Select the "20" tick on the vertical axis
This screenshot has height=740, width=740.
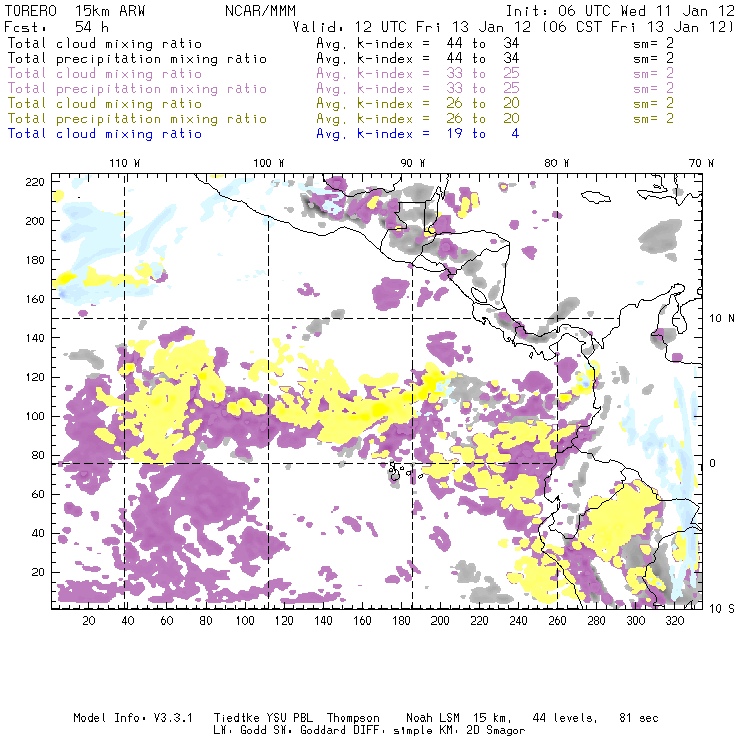pos(38,572)
